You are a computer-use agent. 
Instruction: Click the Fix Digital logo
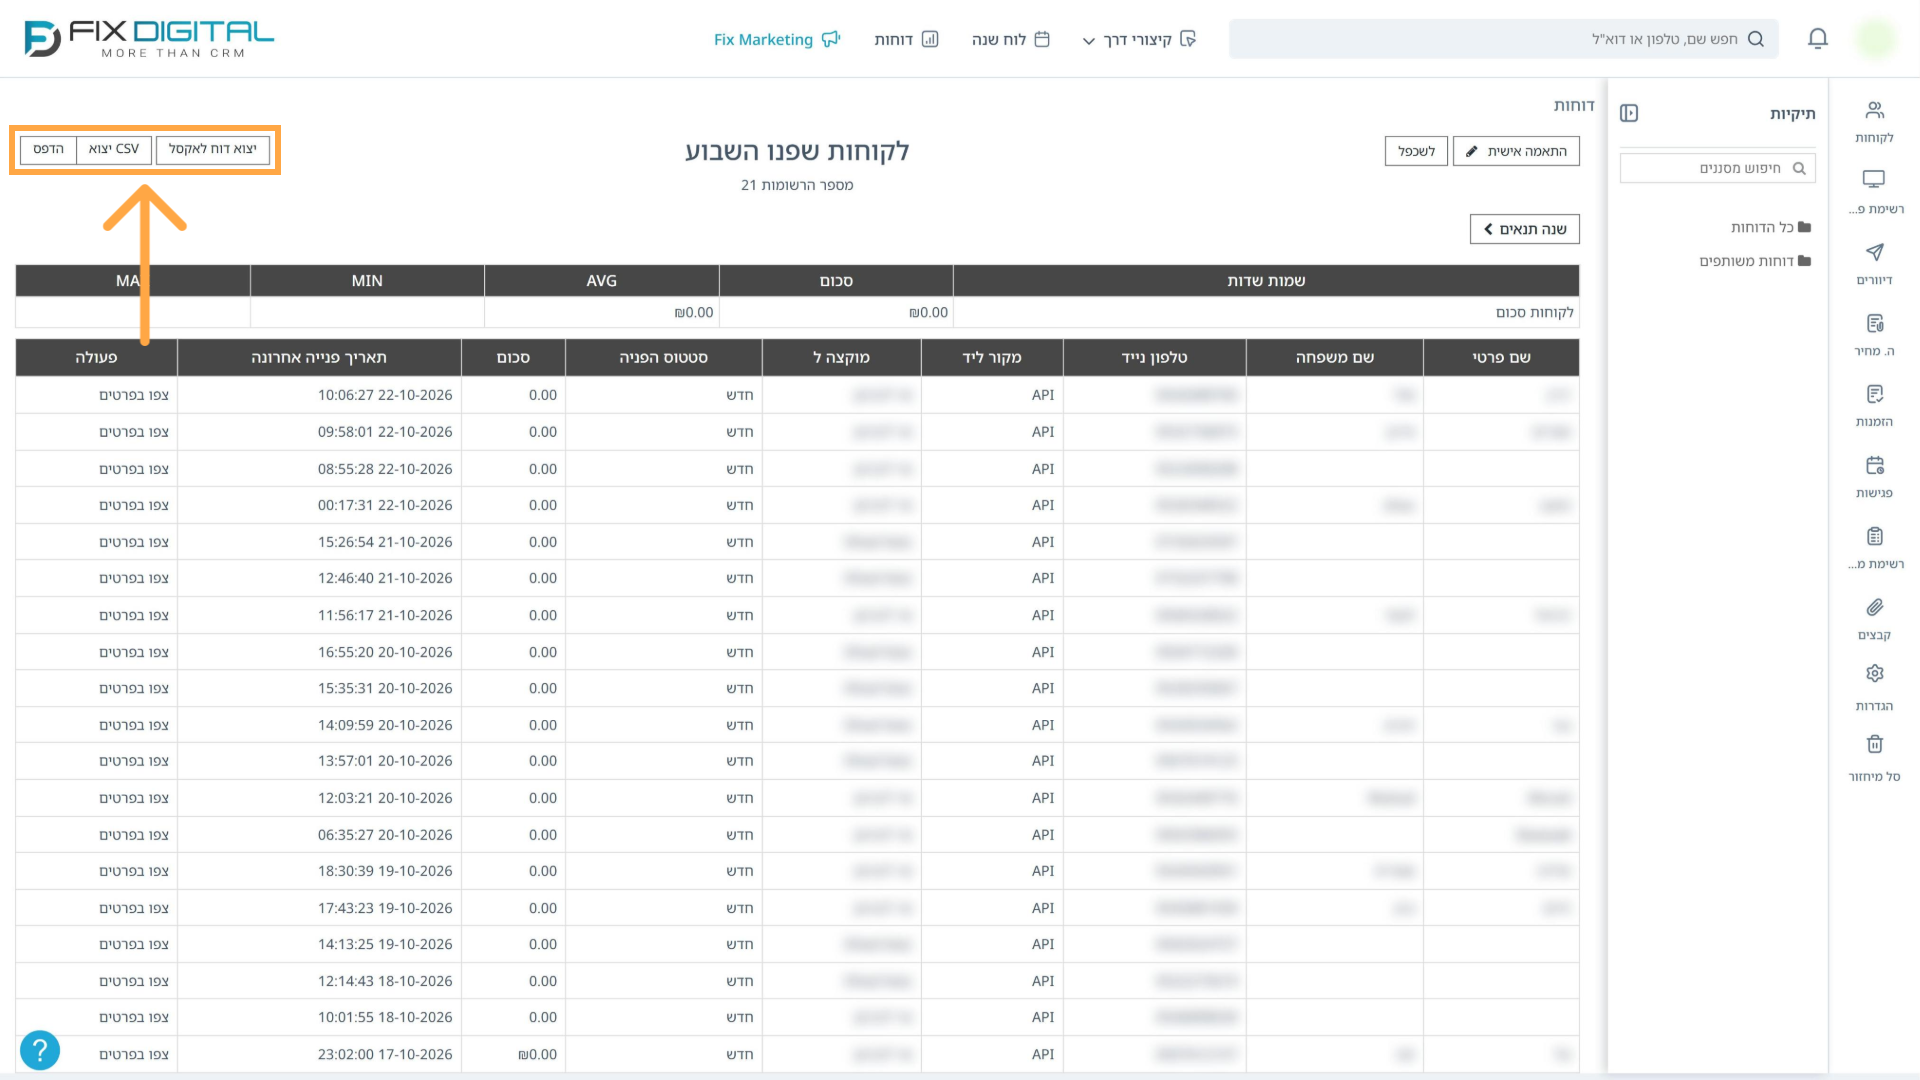[x=149, y=39]
